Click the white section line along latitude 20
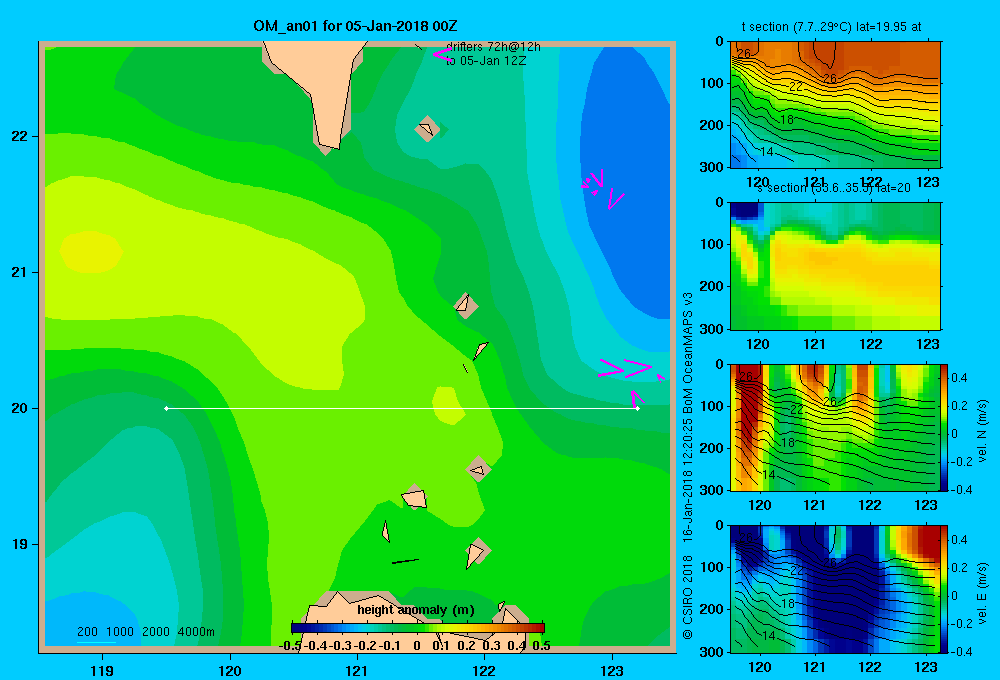 coord(402,408)
